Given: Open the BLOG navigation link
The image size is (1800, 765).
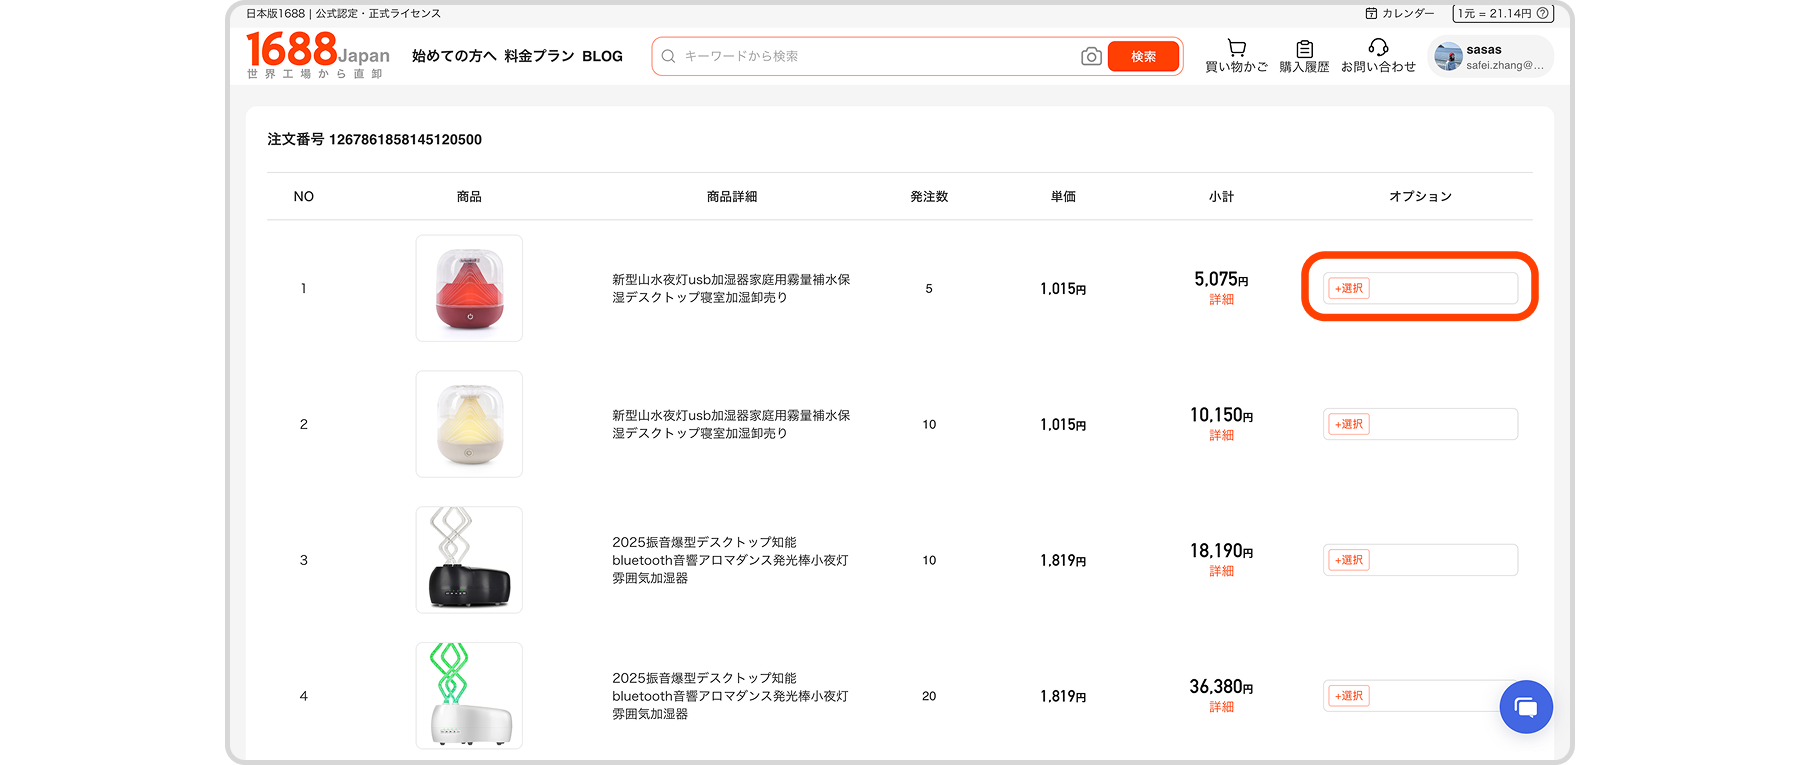Looking at the screenshot, I should [602, 57].
